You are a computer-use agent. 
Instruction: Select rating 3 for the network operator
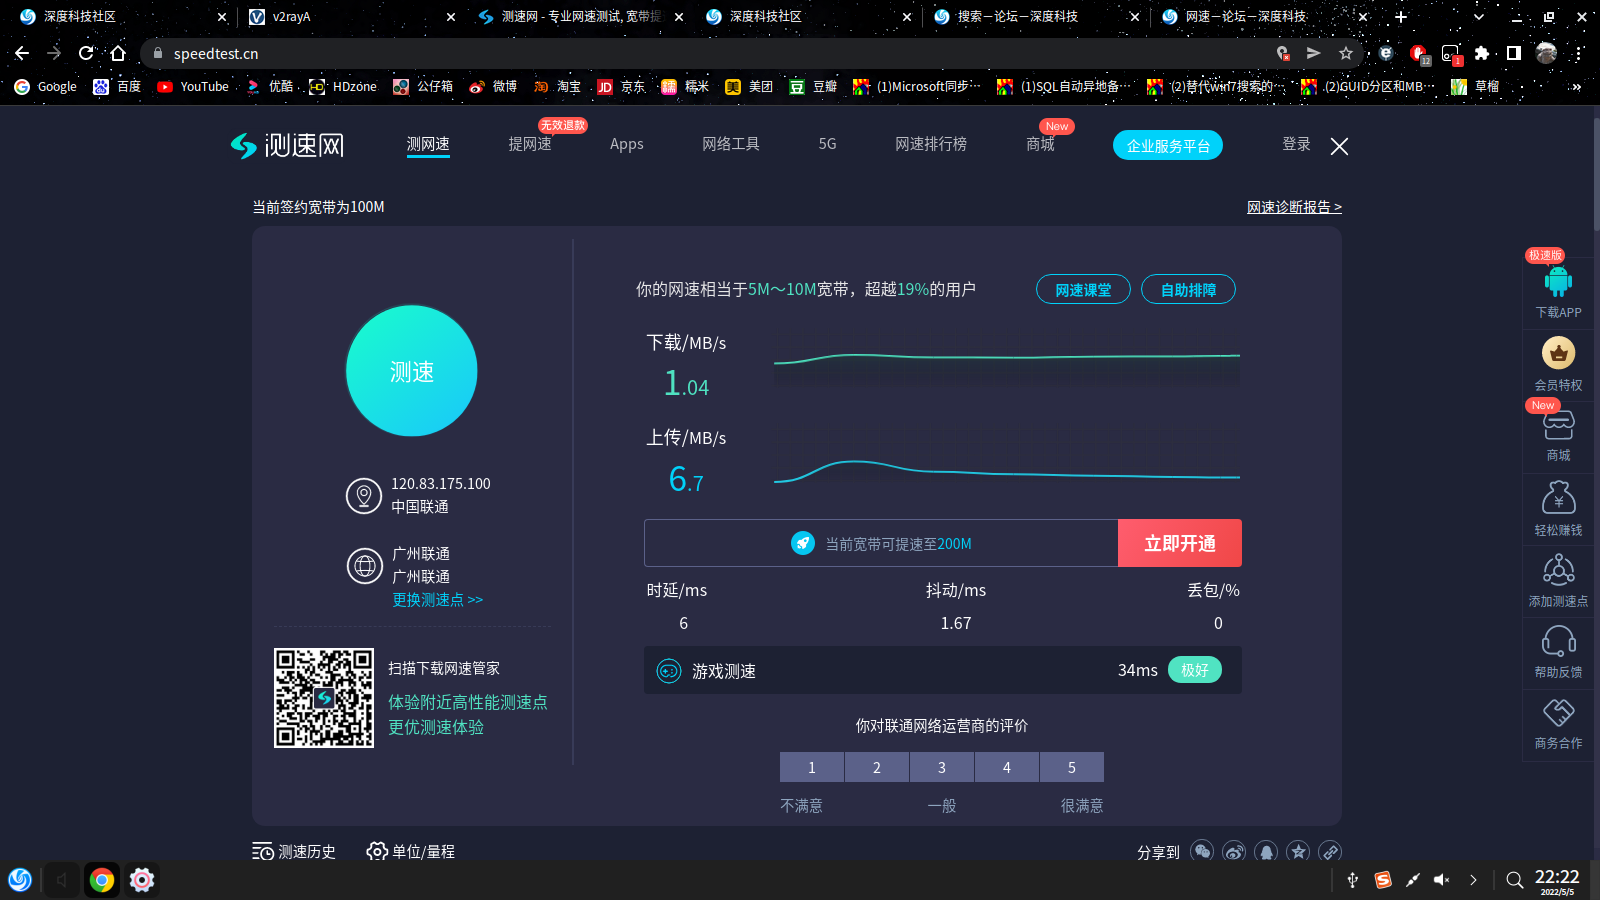pyautogui.click(x=941, y=767)
